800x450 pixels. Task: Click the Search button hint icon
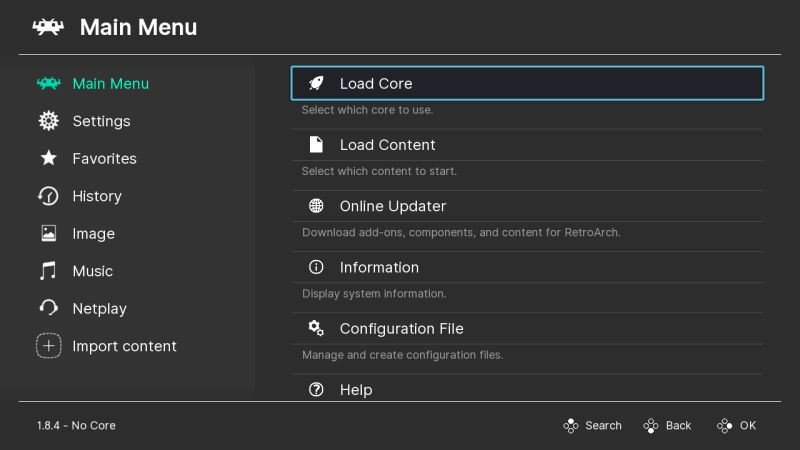(571, 426)
